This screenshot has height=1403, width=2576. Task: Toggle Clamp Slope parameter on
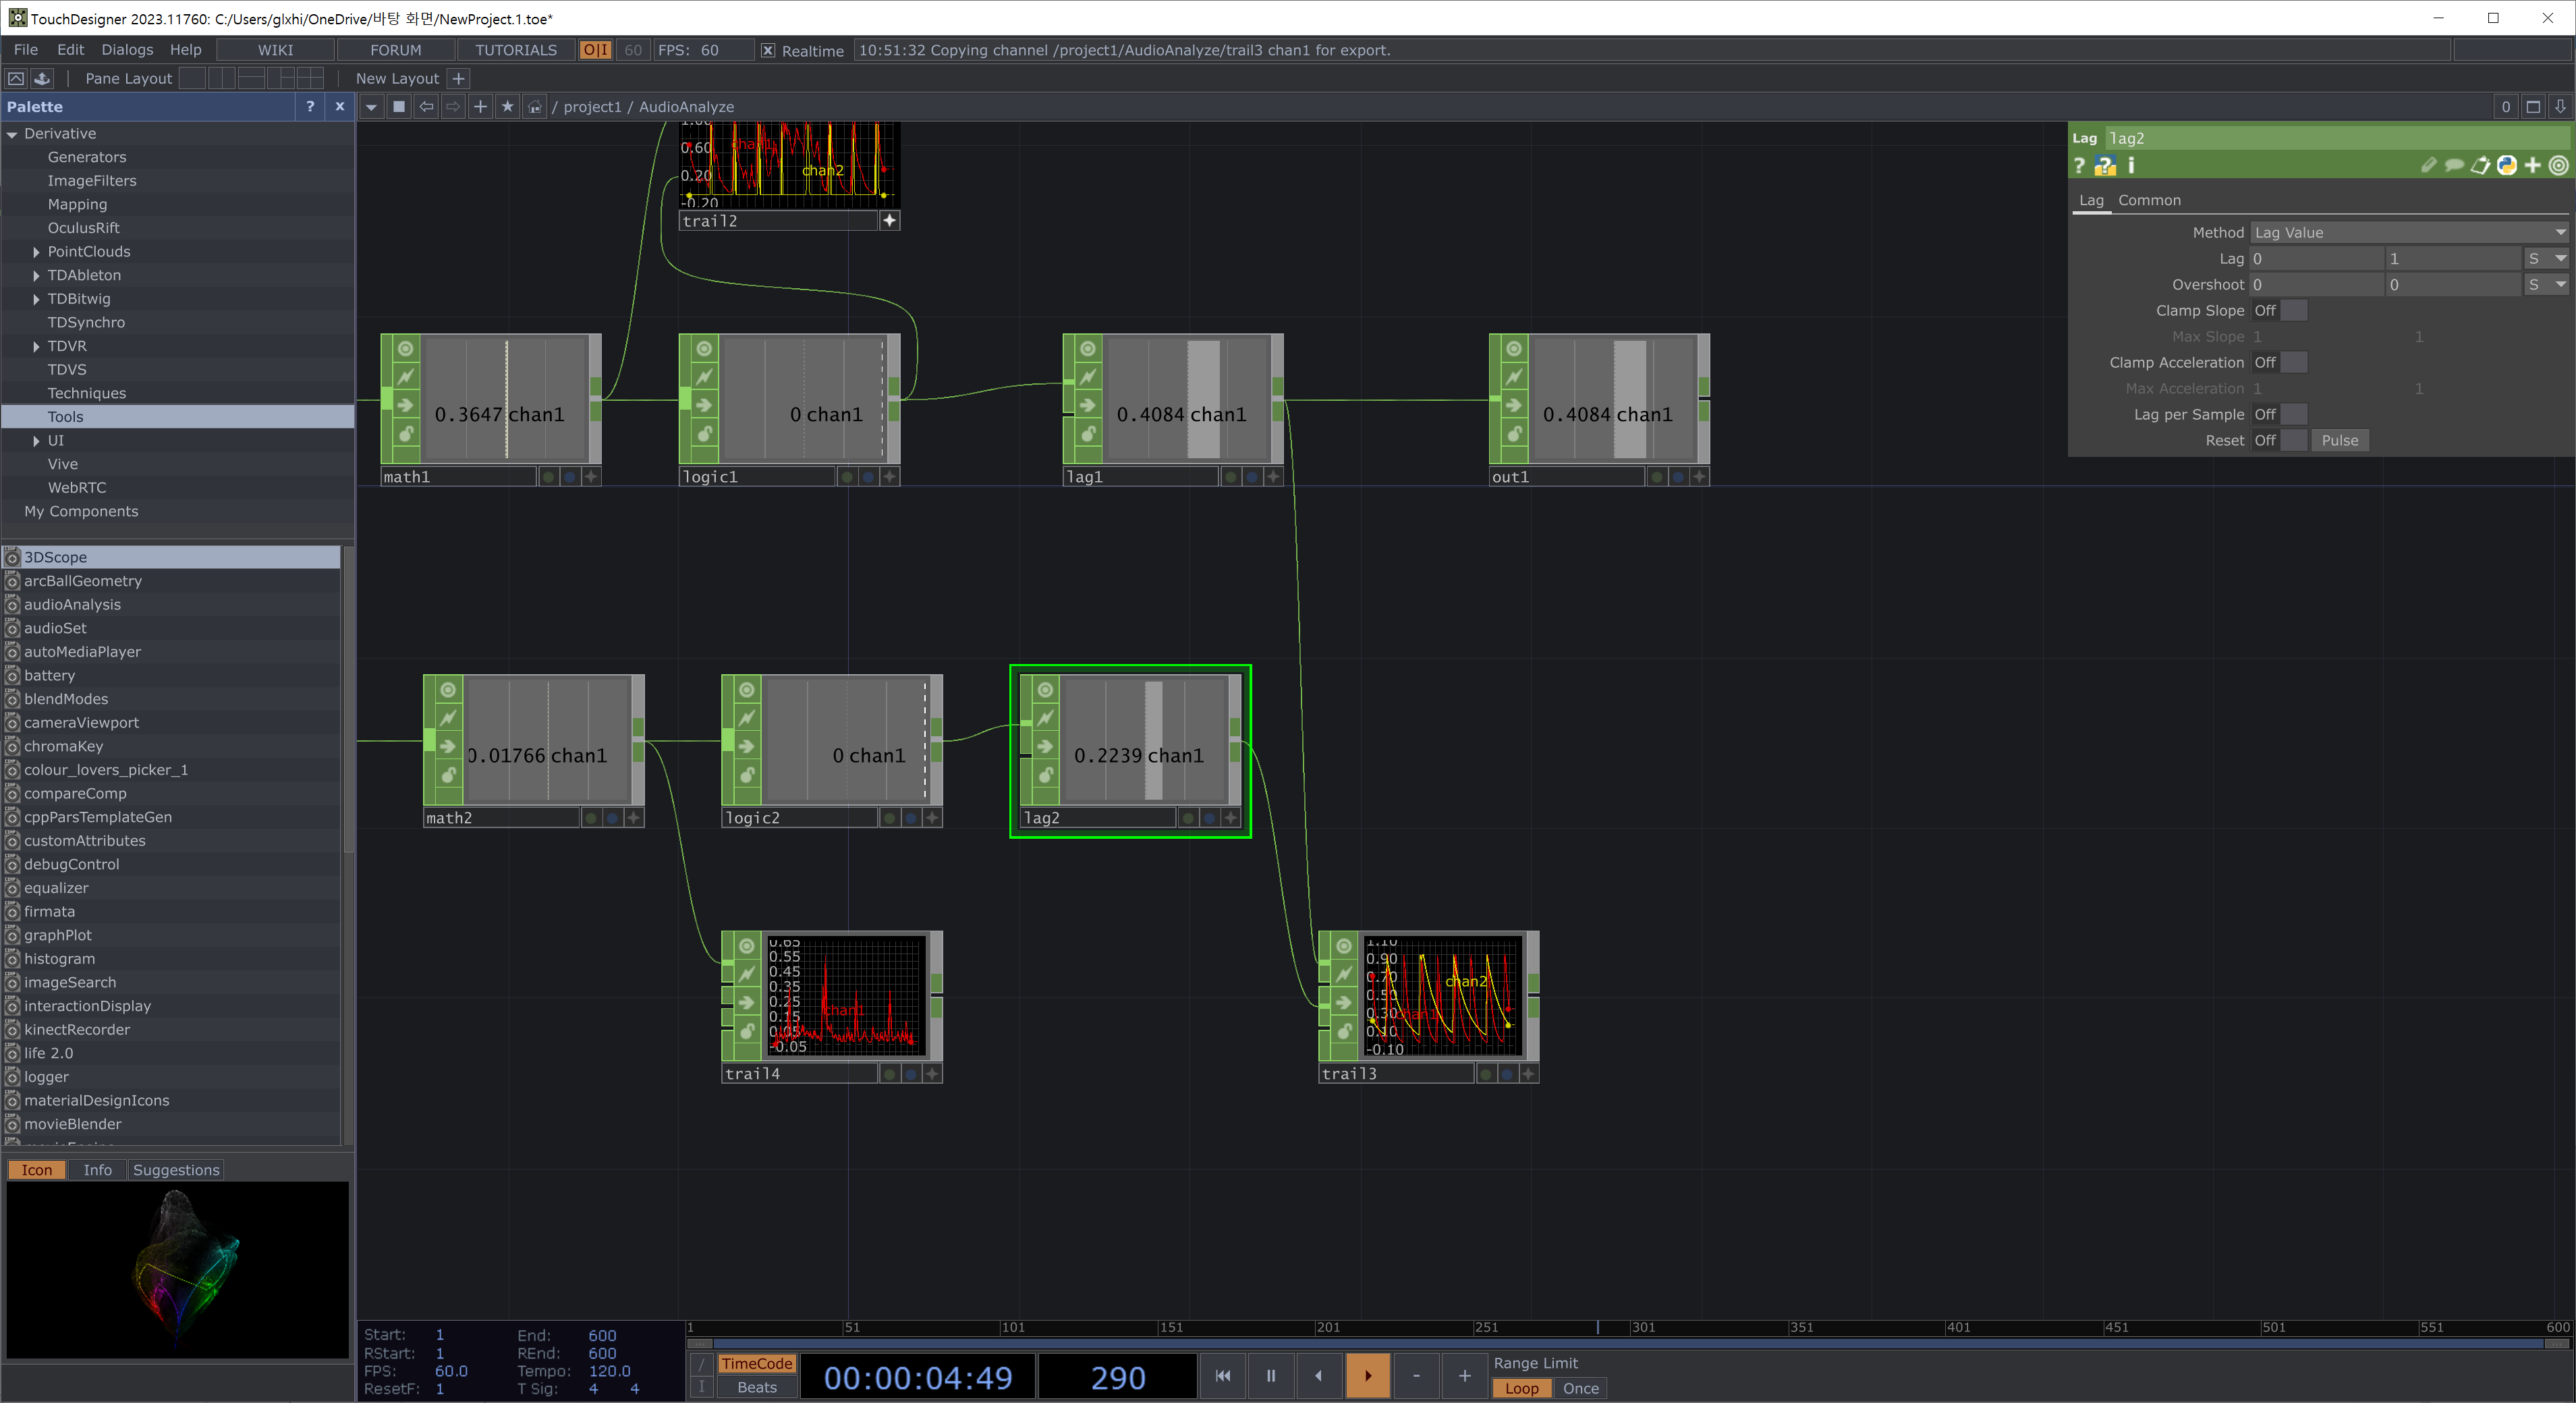2279,311
